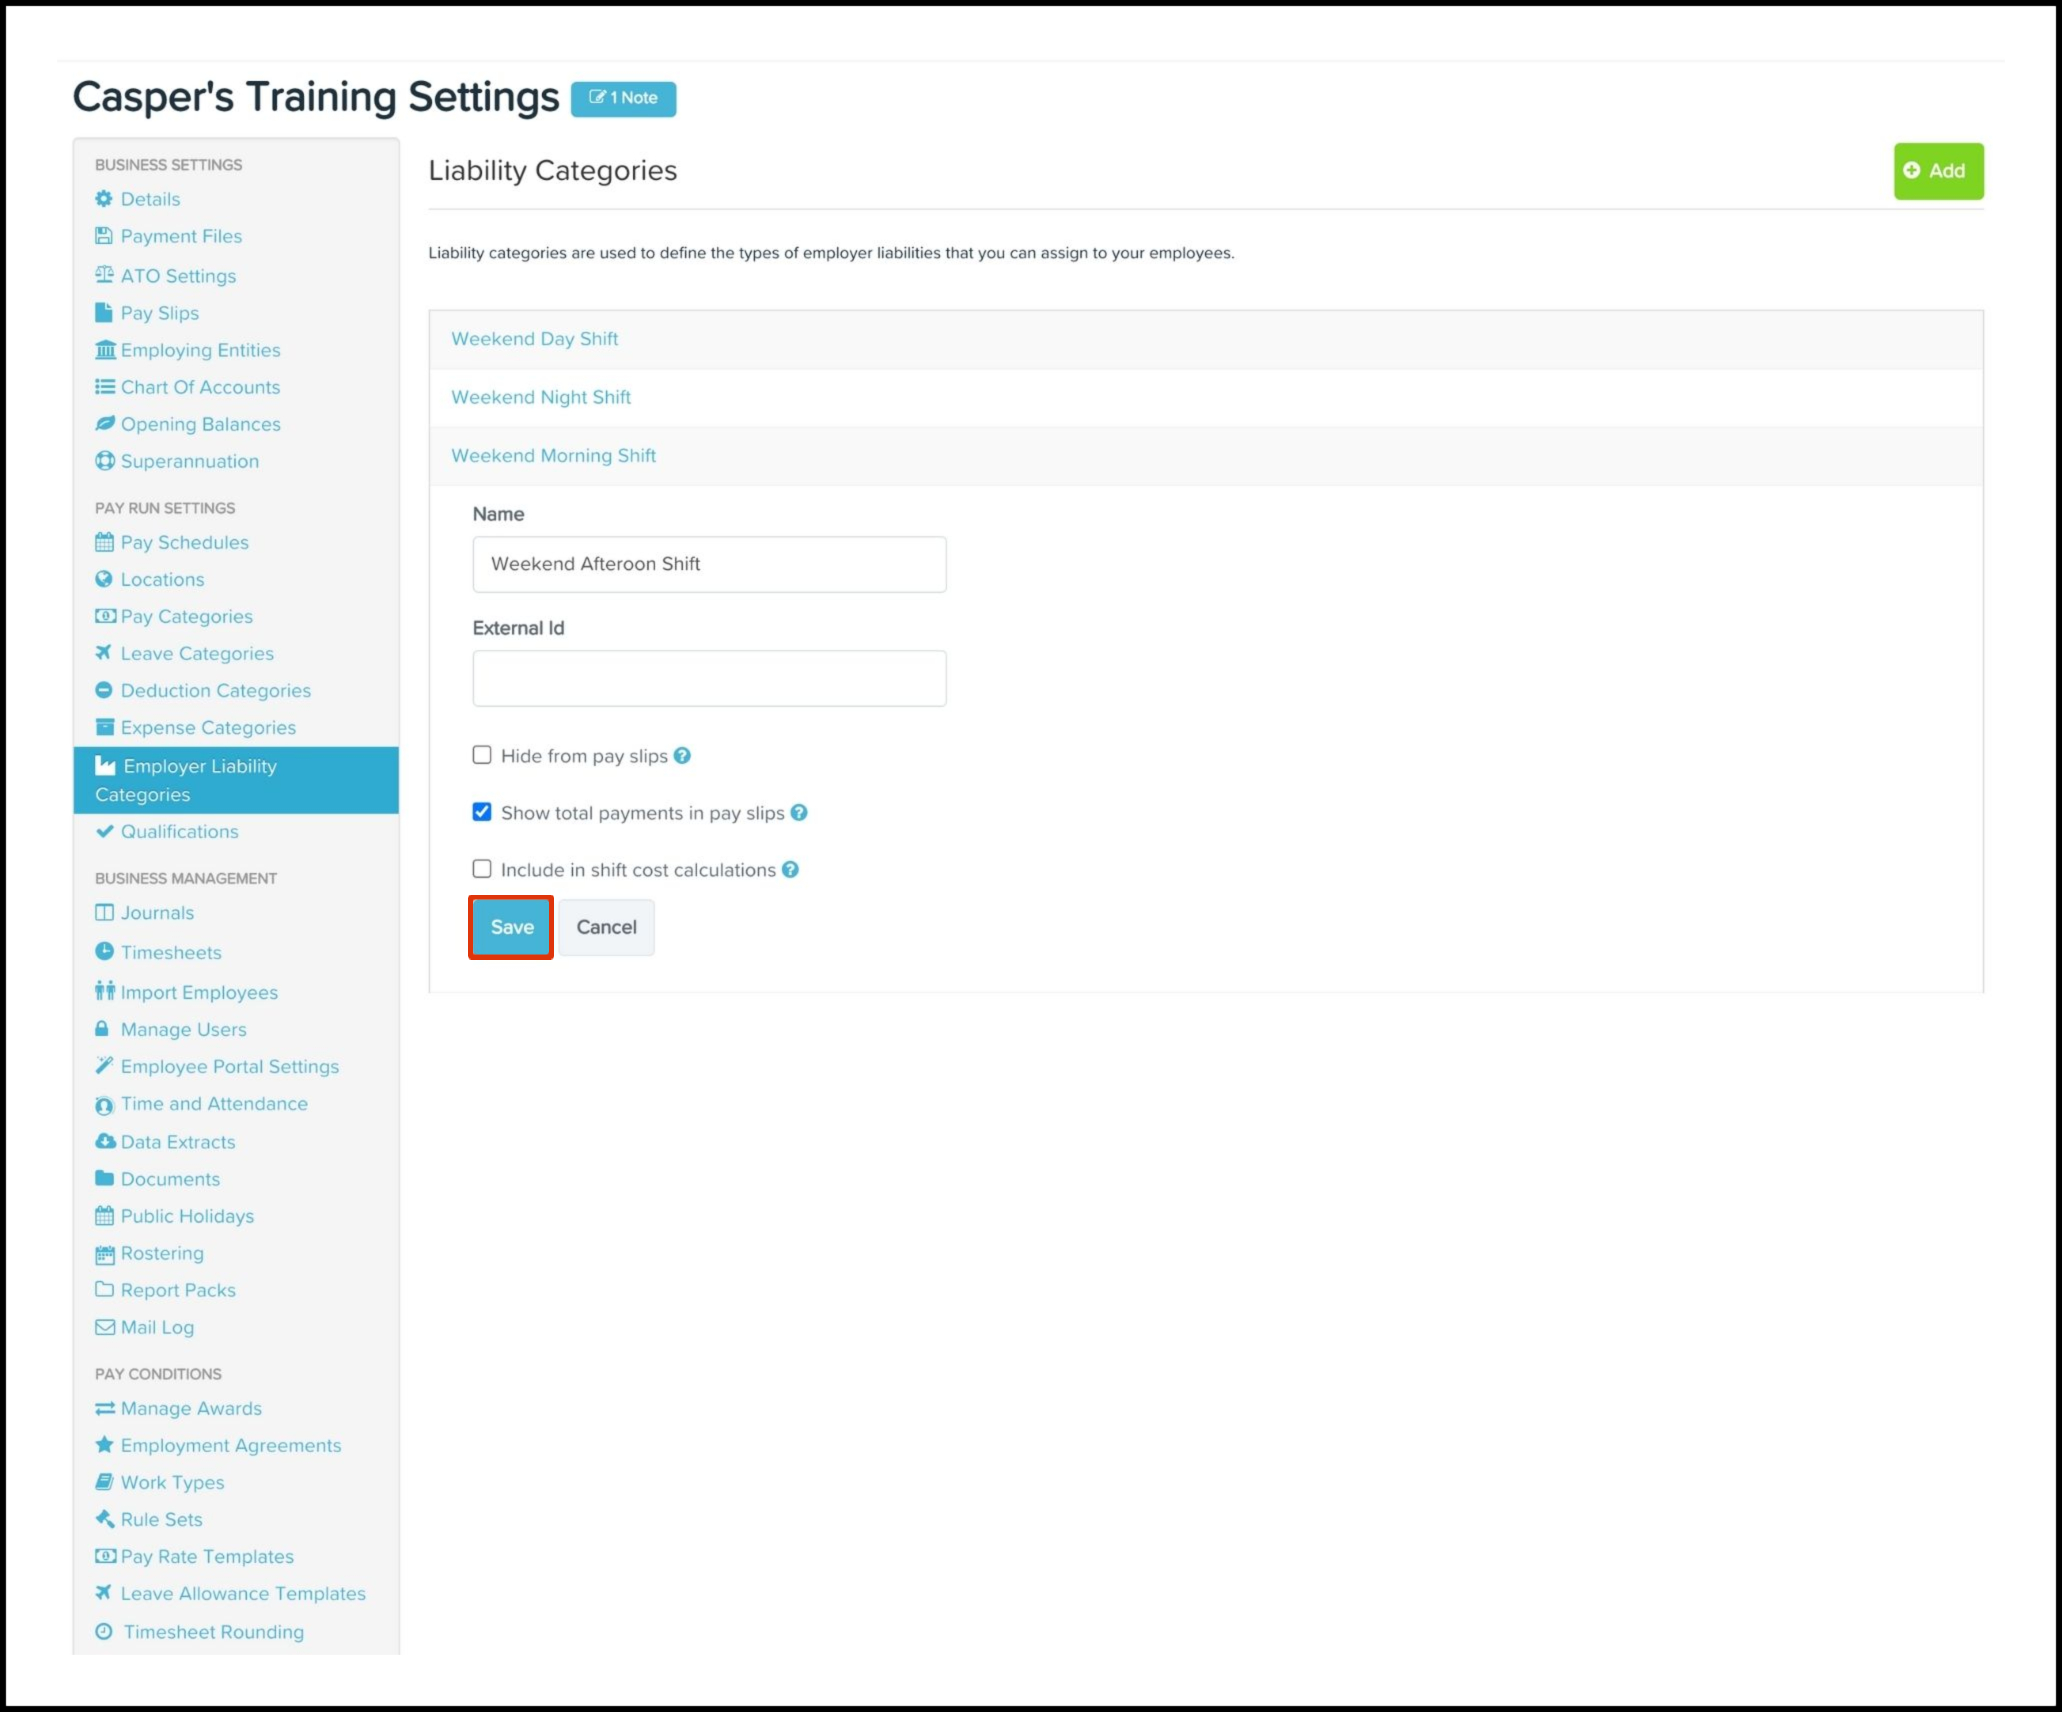Viewport: 2062px width, 1712px height.
Task: Click the gear icon next to Details
Action: 104,199
